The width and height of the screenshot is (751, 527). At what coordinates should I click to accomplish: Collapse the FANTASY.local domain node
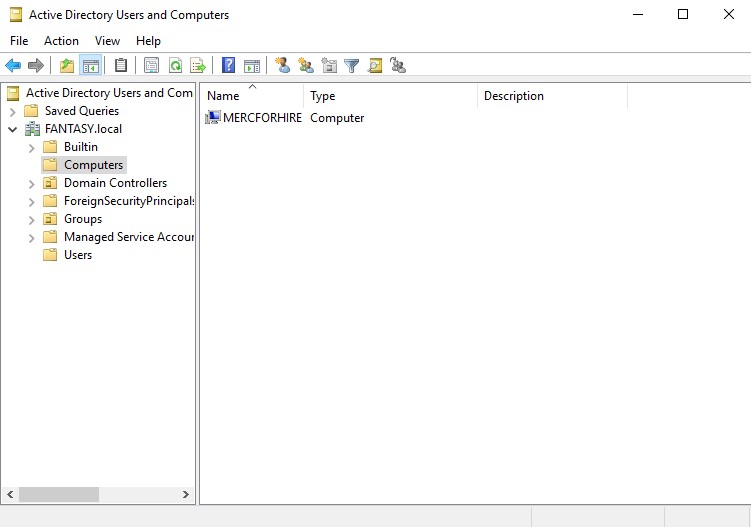(13, 129)
